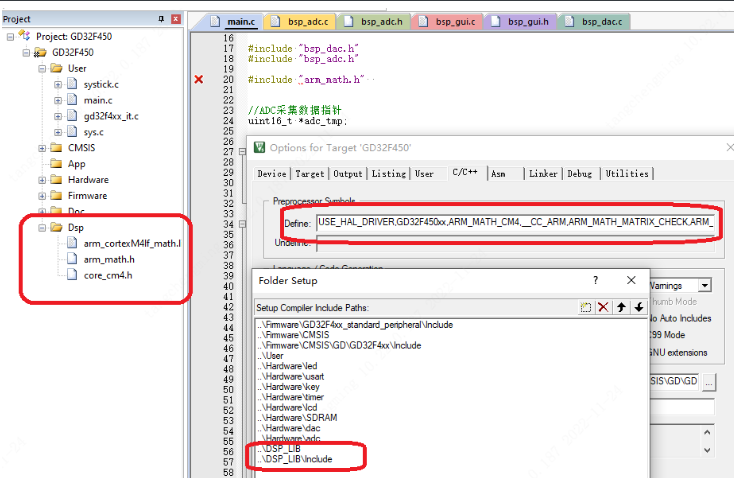Open the Target tab in Options dialog
Screen dimensions: 734x478
coord(310,174)
